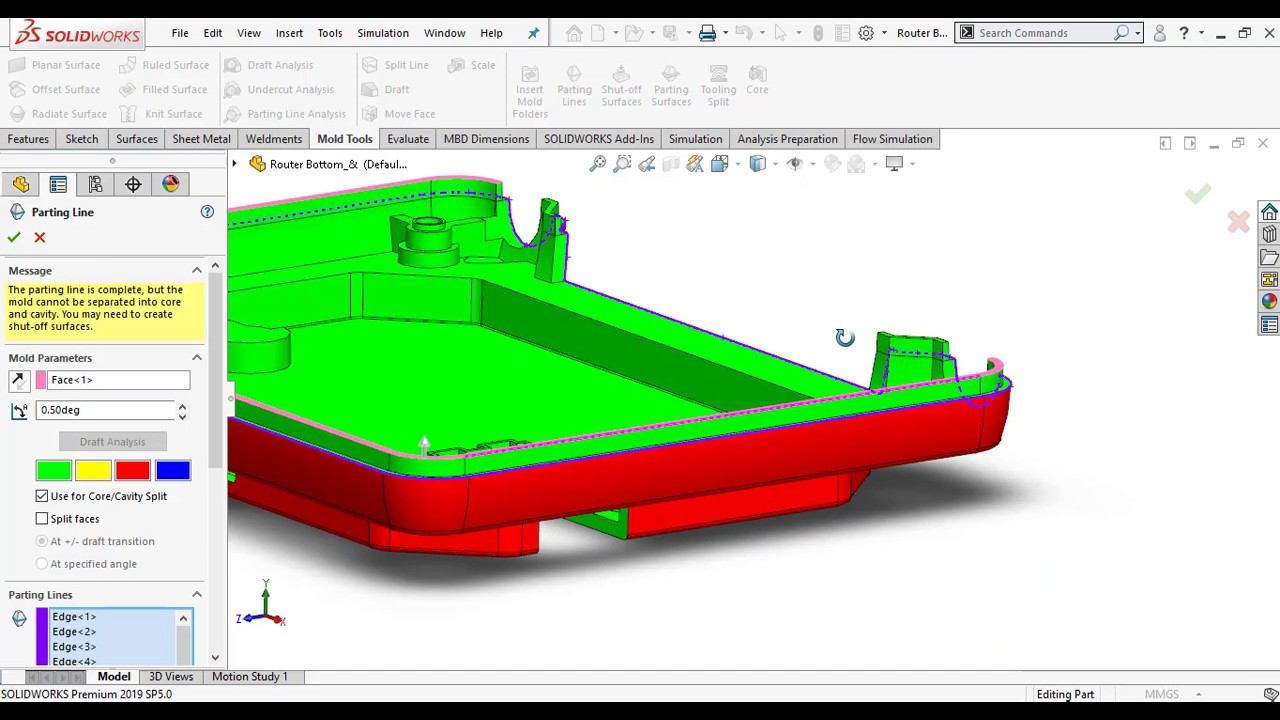
Task: Click the 0.50deg draft angle field
Action: pos(105,410)
